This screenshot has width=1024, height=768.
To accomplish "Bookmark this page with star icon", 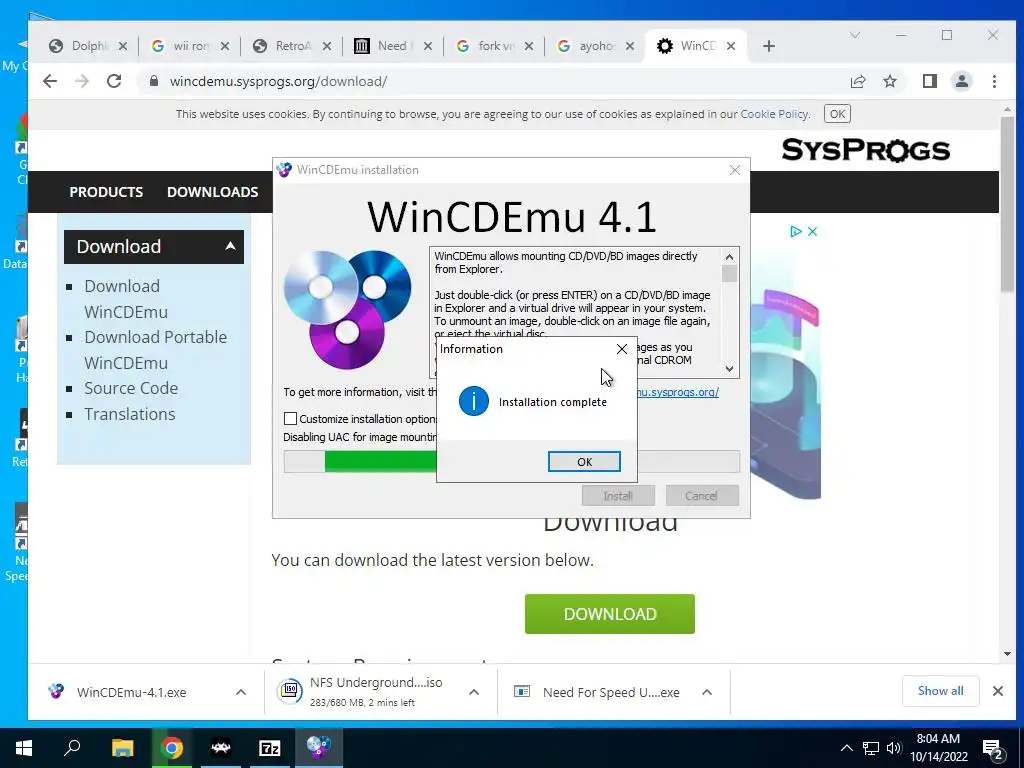I will 890,81.
